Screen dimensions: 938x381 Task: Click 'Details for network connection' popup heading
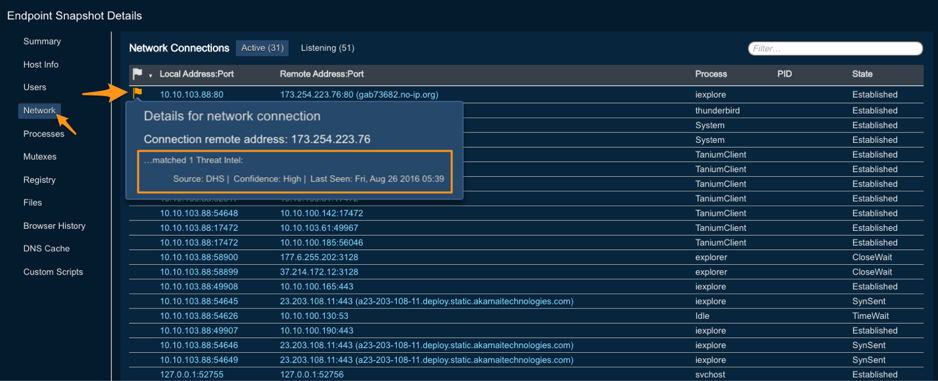pyautogui.click(x=232, y=116)
